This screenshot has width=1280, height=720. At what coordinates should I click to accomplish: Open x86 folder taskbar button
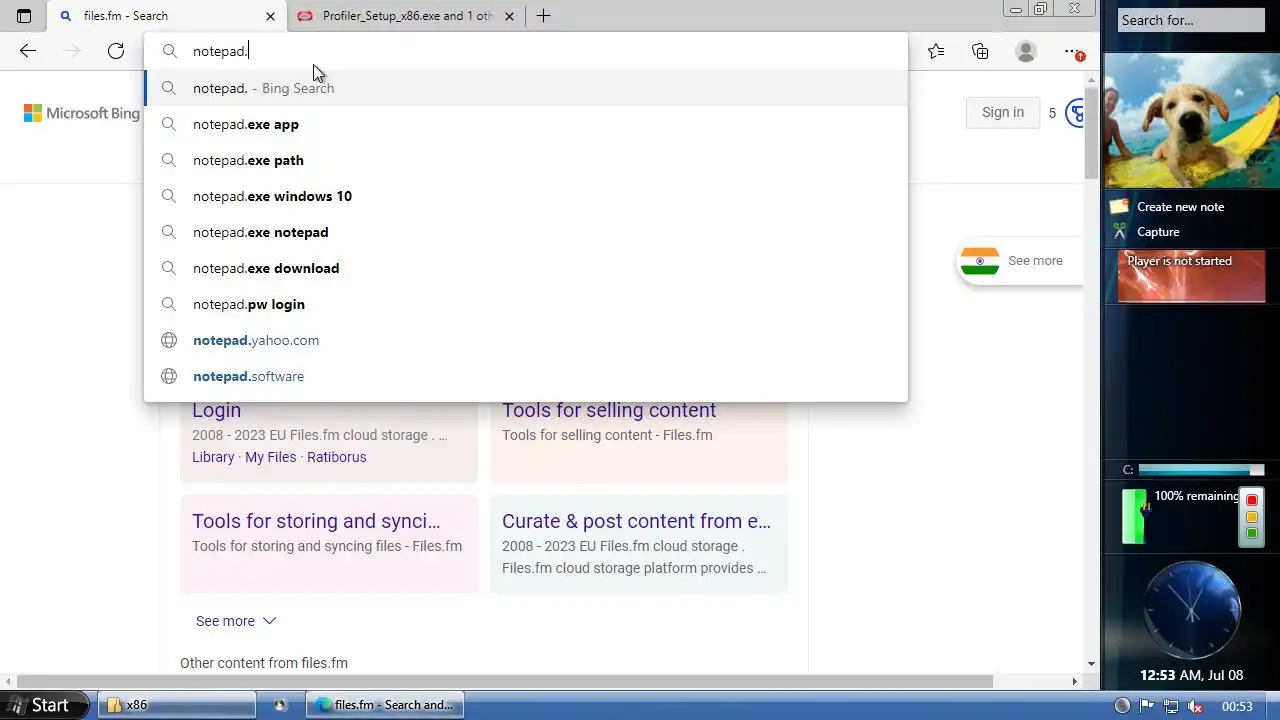tap(178, 705)
